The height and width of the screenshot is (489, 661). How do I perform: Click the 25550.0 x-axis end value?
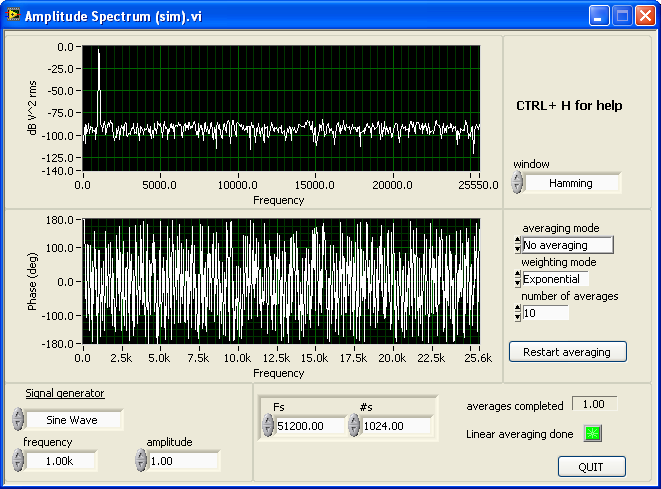(478, 185)
